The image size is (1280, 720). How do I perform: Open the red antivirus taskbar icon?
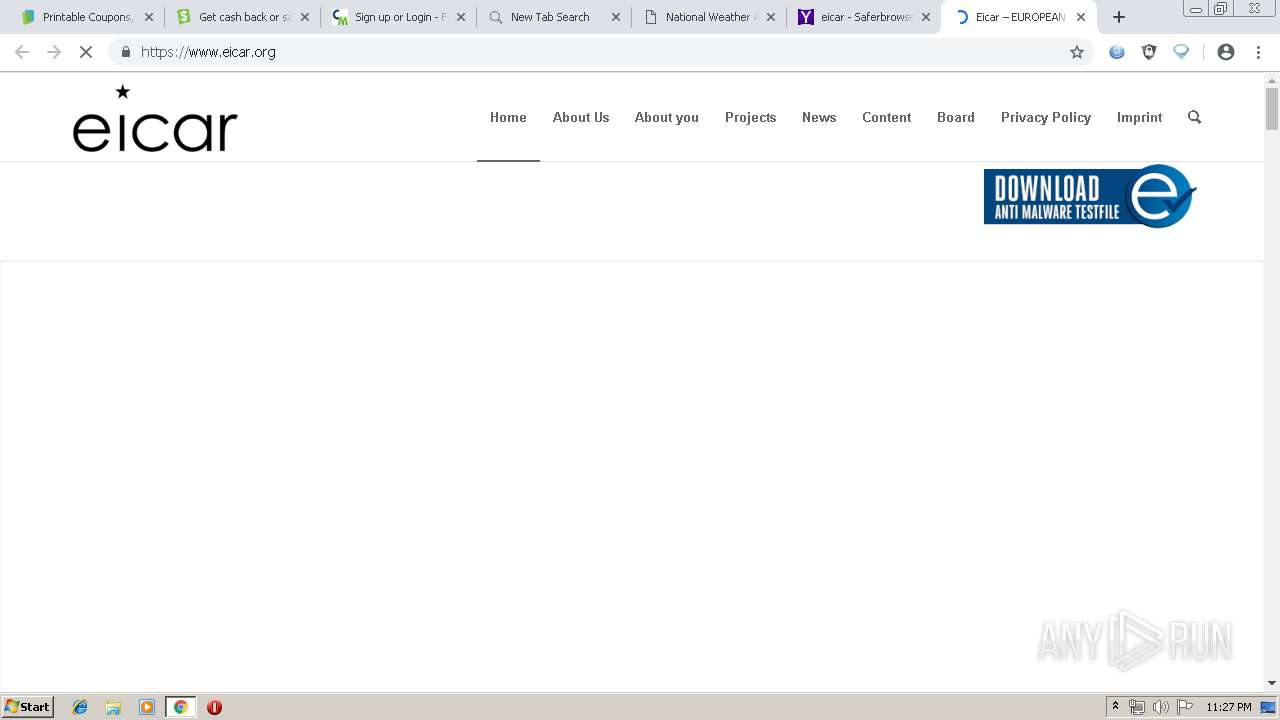[x=214, y=707]
